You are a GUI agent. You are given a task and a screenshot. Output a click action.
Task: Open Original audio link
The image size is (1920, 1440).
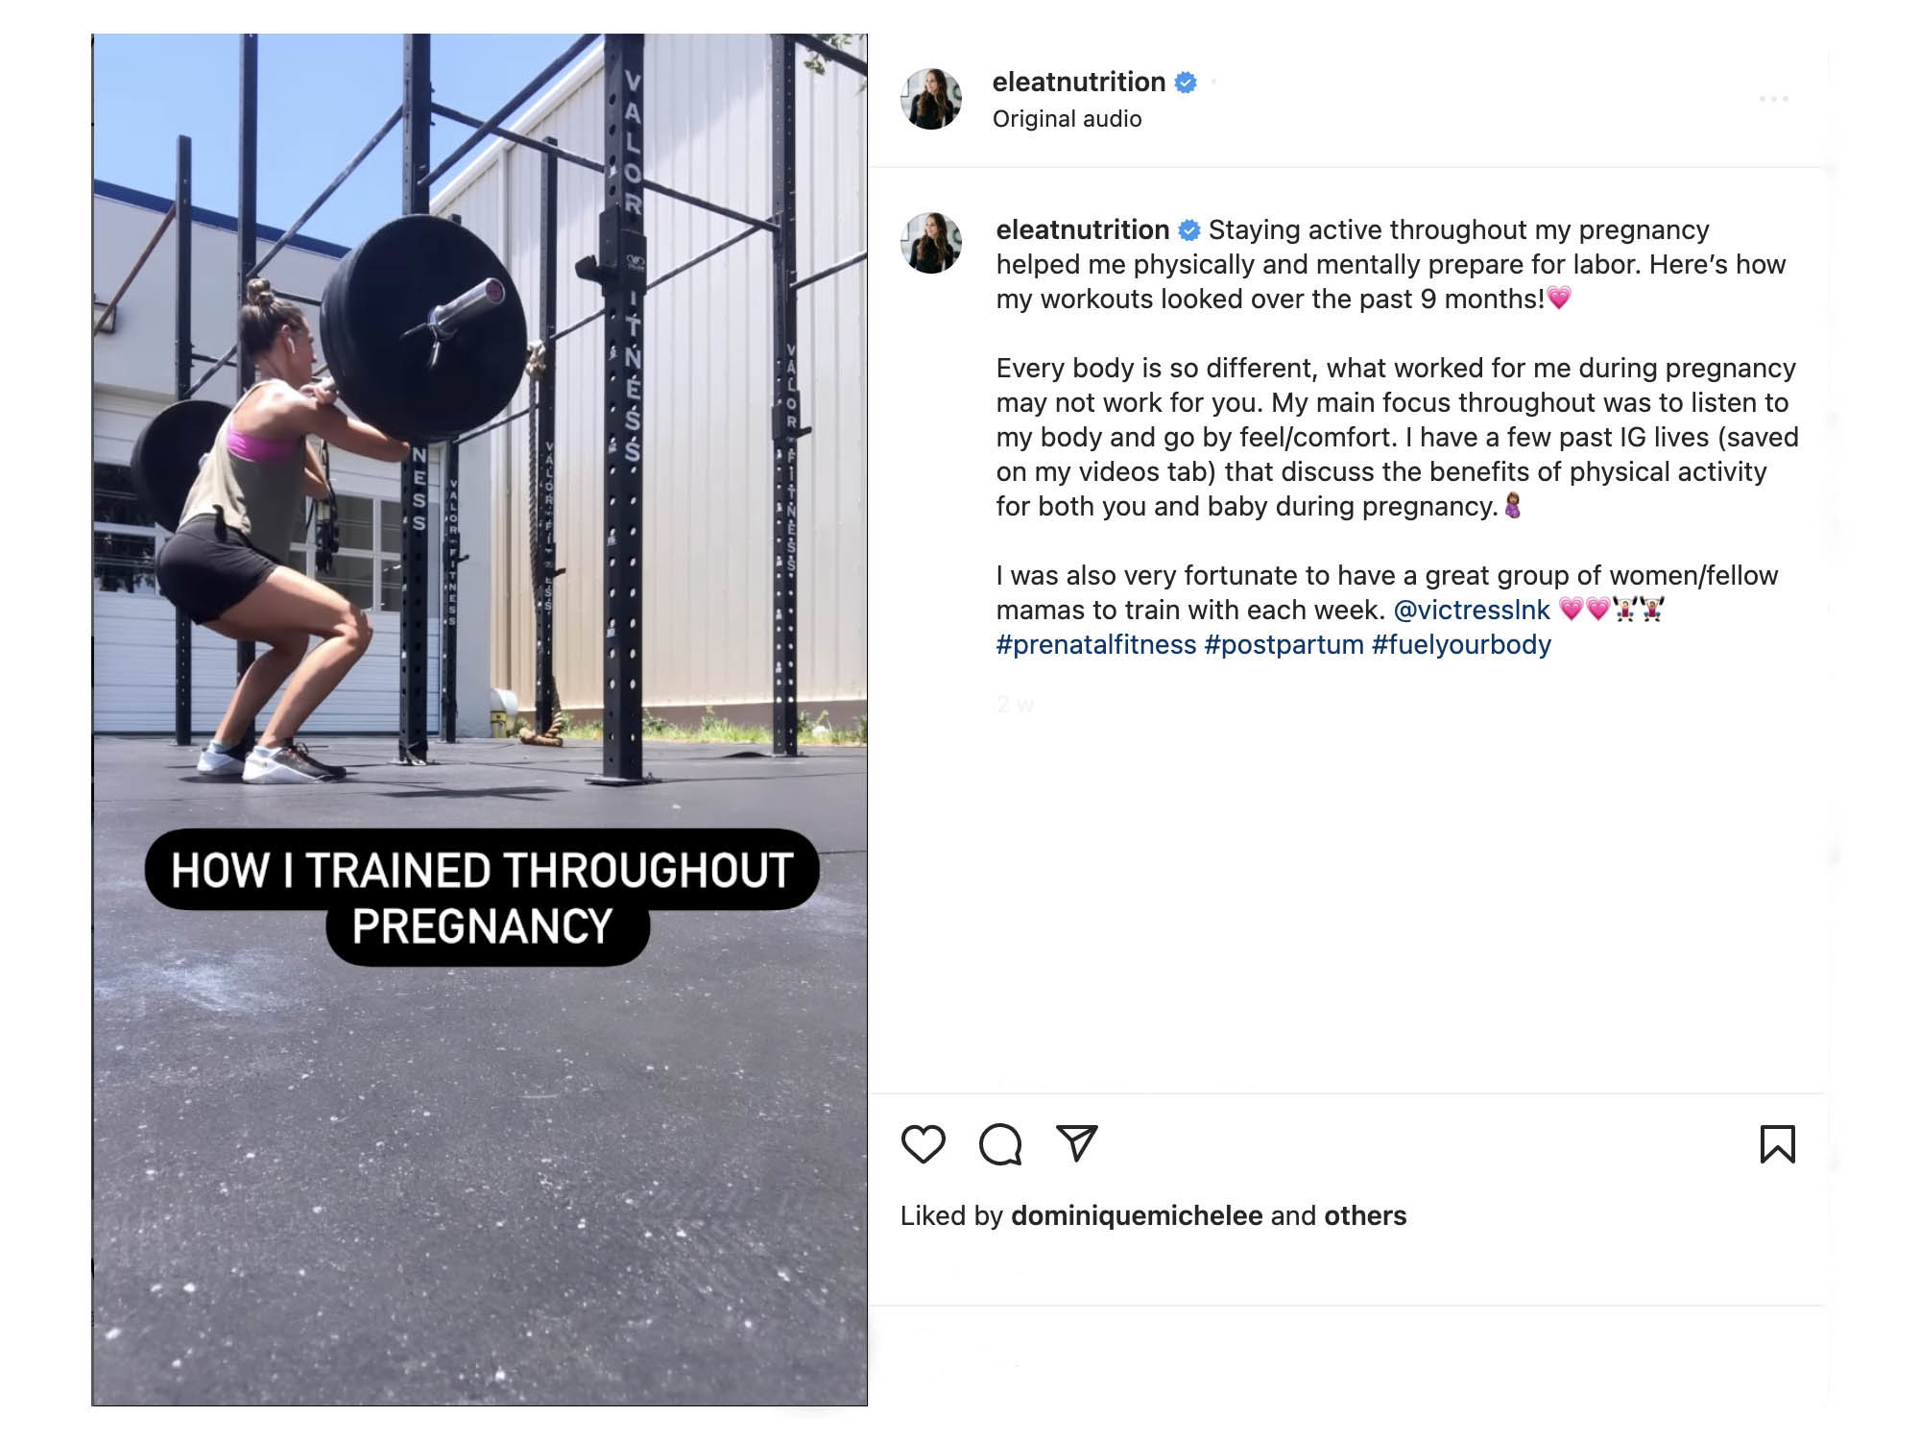coord(1066,119)
